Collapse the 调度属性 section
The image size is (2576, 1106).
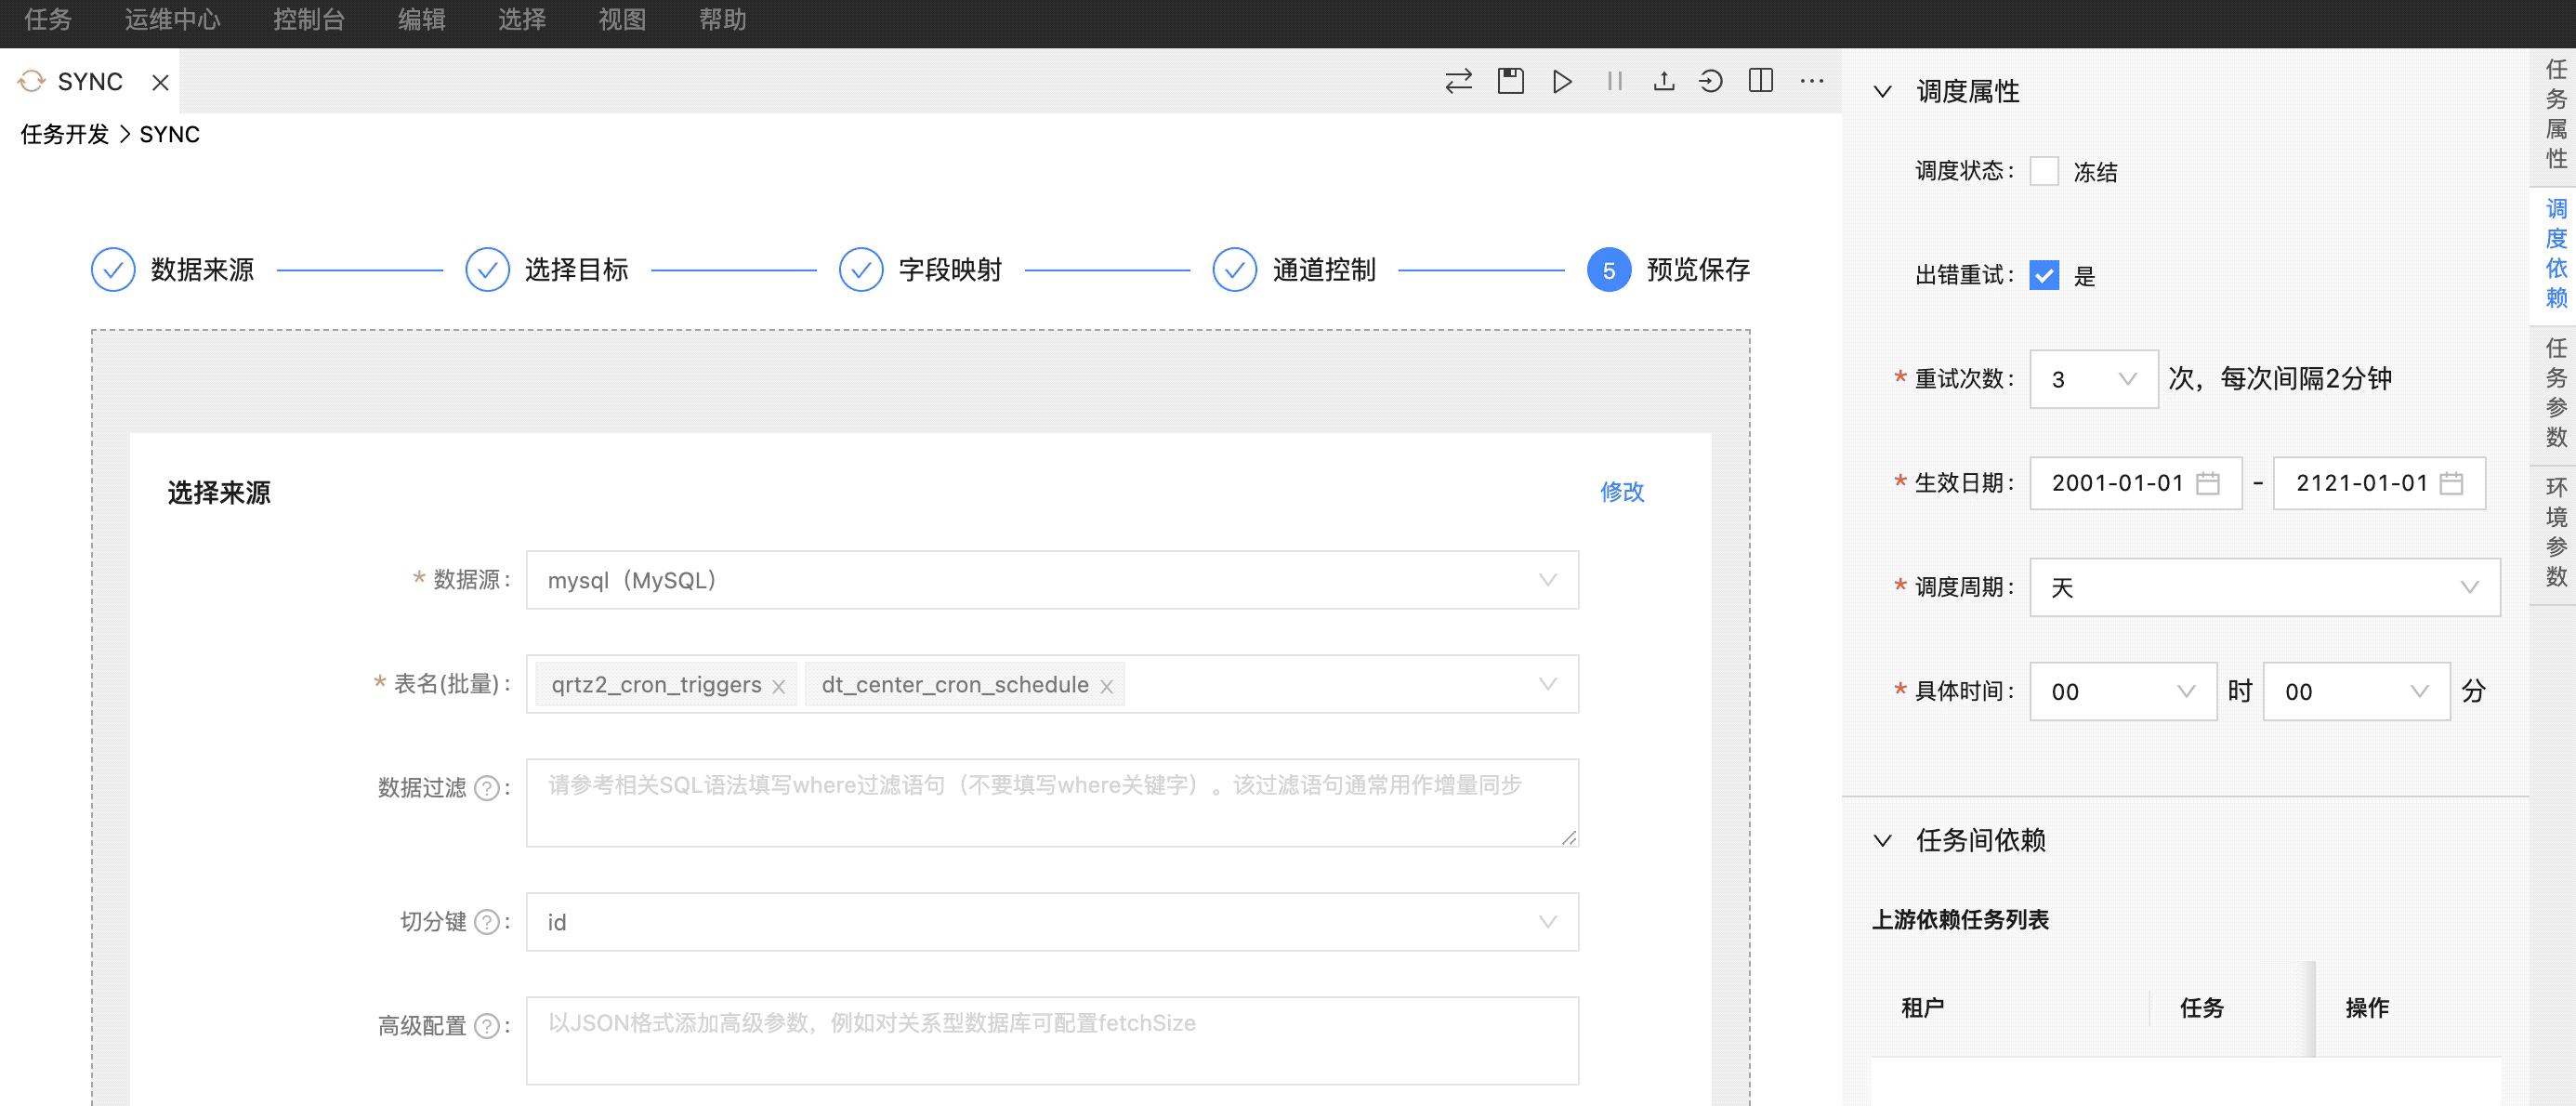[1883, 92]
